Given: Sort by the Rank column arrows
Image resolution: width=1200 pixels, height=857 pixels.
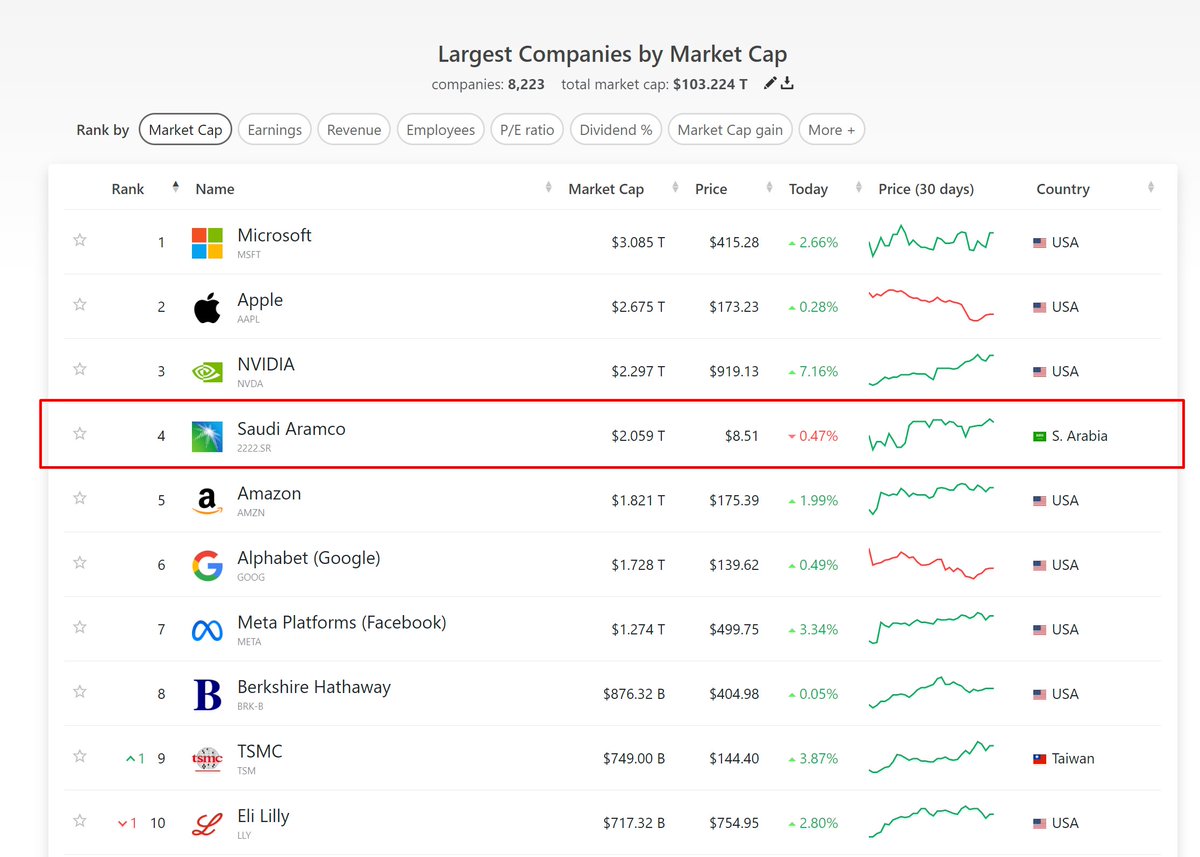Looking at the screenshot, I should [x=176, y=187].
